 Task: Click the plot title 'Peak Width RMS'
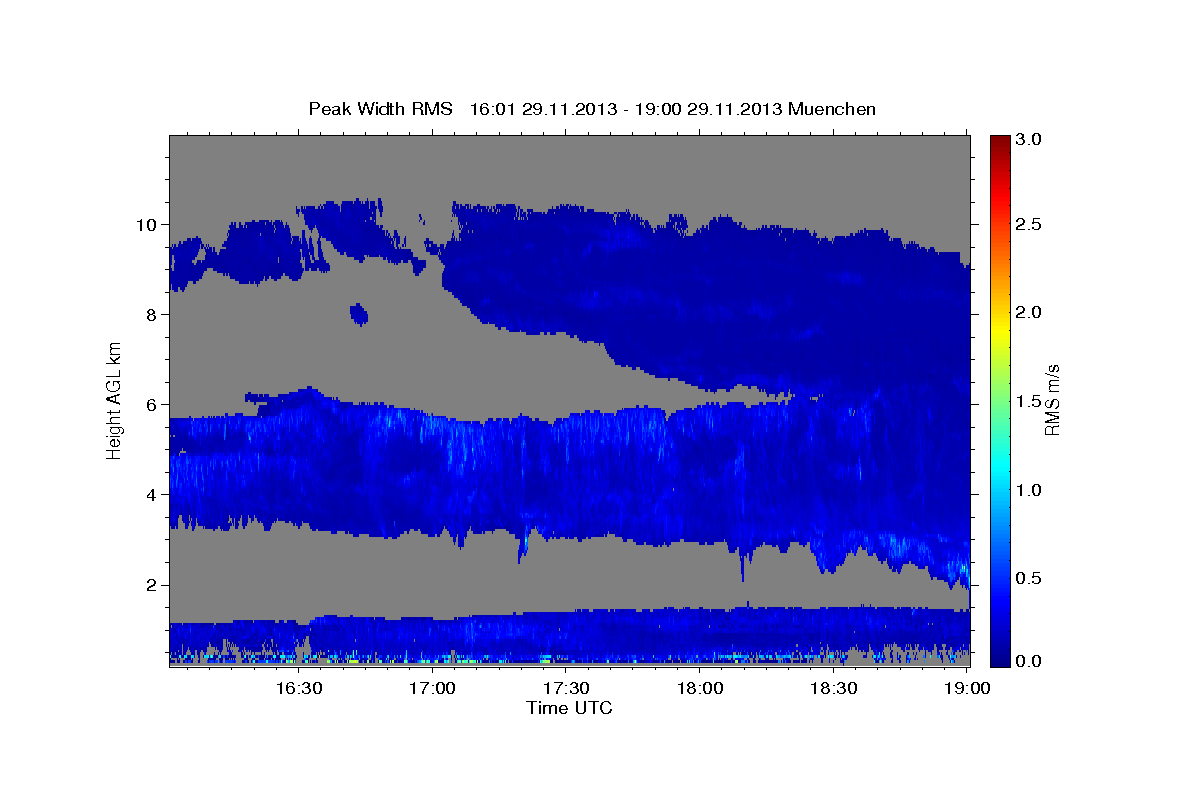[380, 108]
